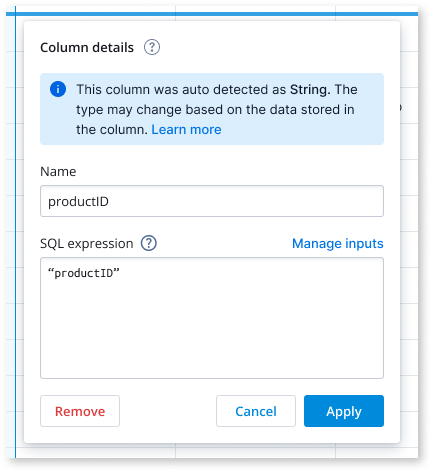Click the Name field label
The height and width of the screenshot is (472, 432).
pos(58,171)
